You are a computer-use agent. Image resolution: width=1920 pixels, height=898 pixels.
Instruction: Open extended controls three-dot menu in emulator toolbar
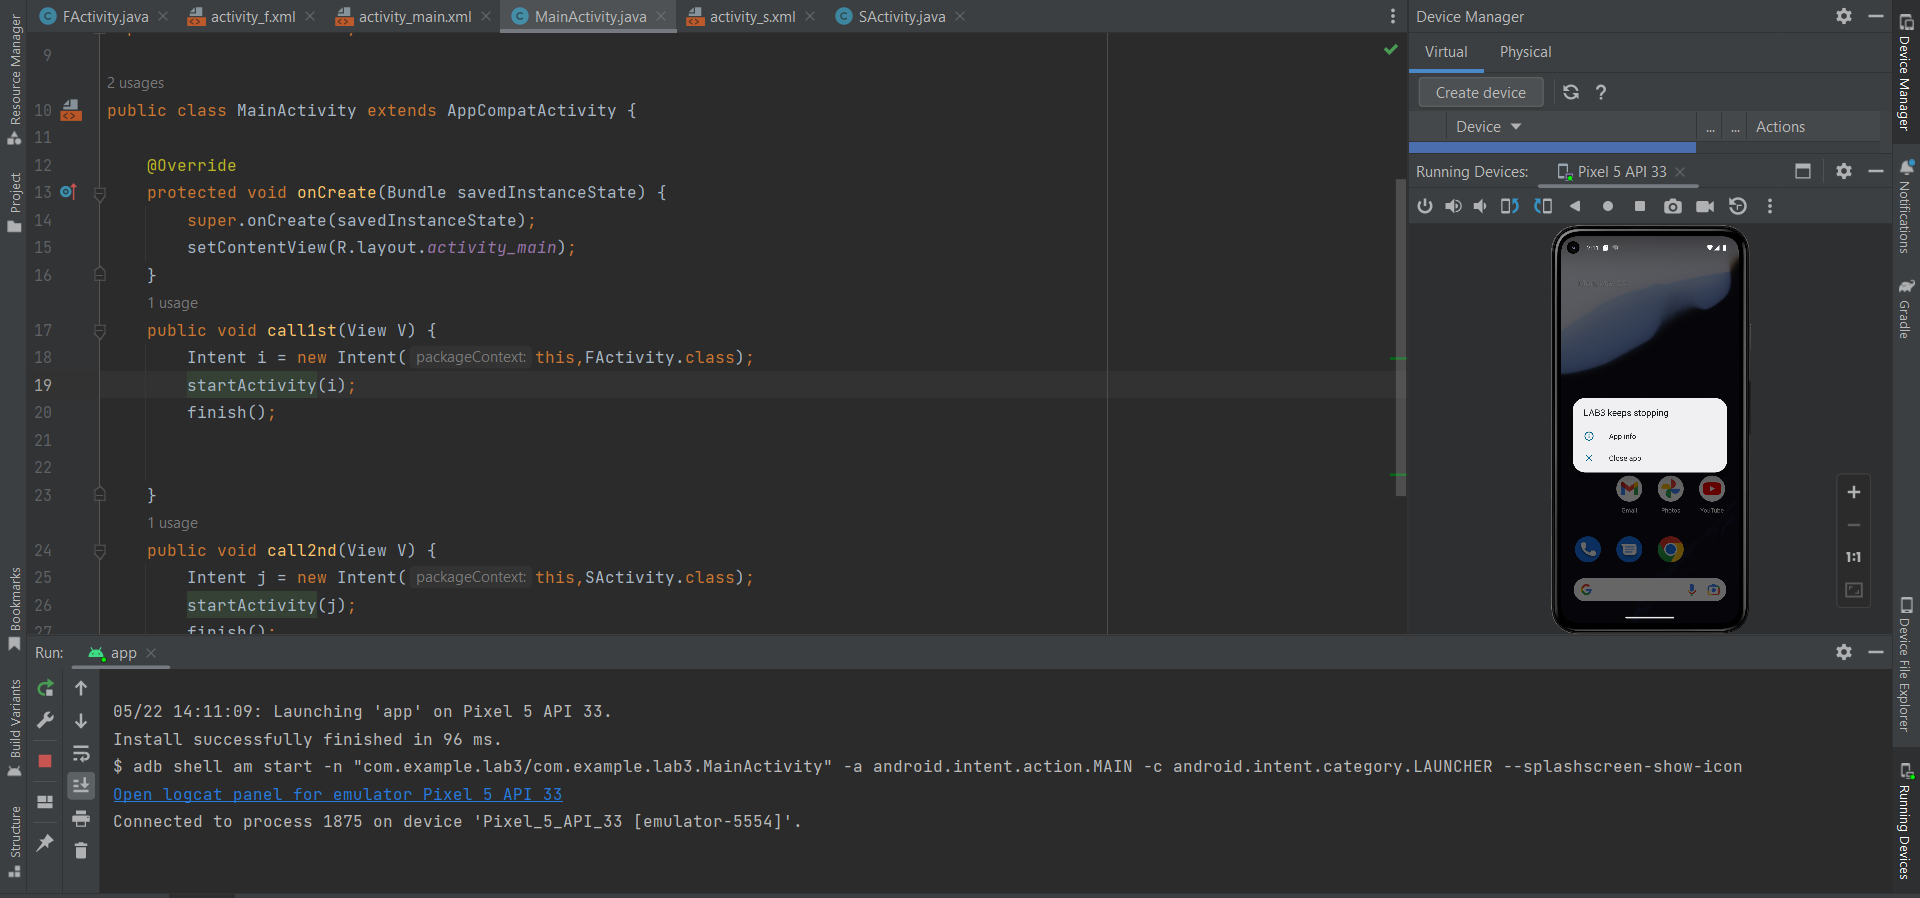1770,206
